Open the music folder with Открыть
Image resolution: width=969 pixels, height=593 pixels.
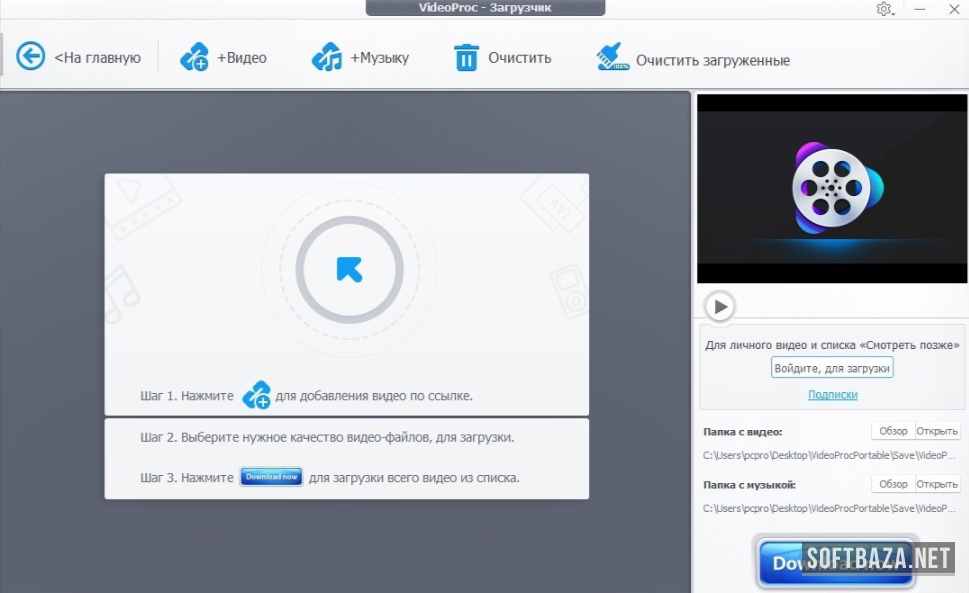(x=937, y=484)
